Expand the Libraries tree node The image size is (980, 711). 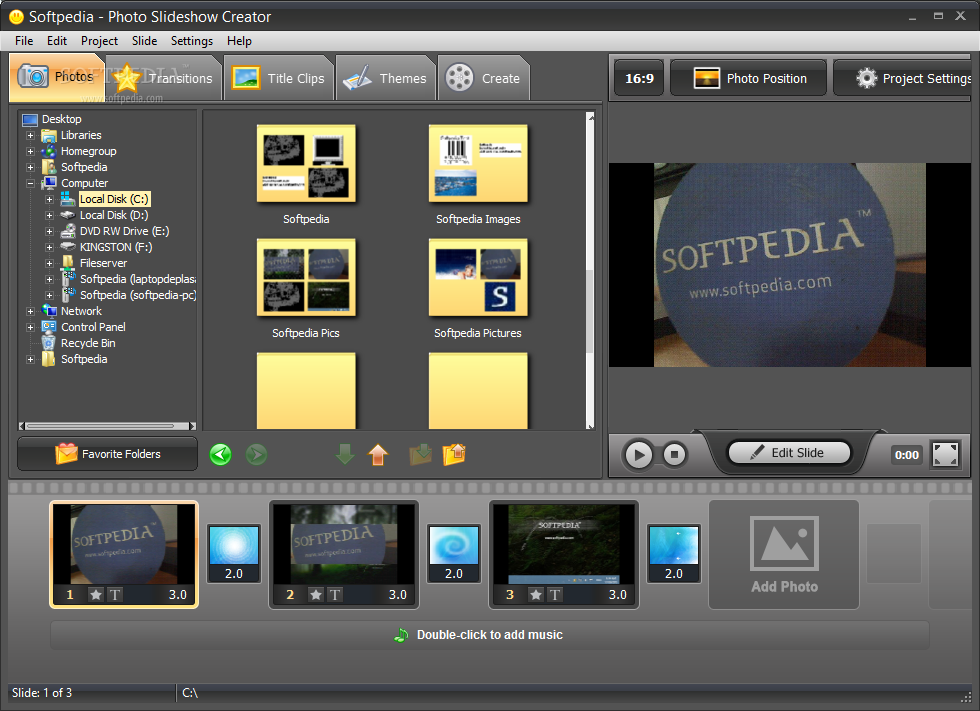[30, 135]
